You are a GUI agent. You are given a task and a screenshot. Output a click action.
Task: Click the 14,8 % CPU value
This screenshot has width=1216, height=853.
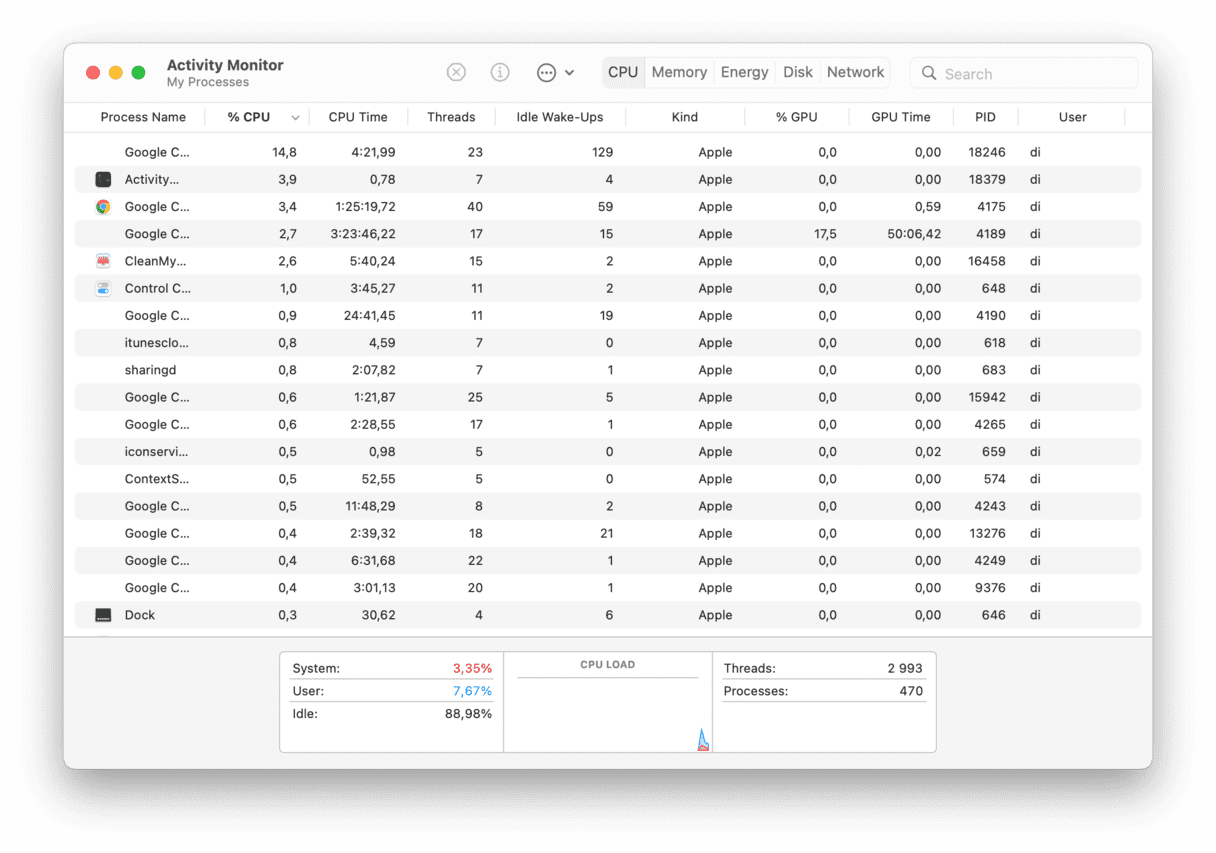(284, 153)
